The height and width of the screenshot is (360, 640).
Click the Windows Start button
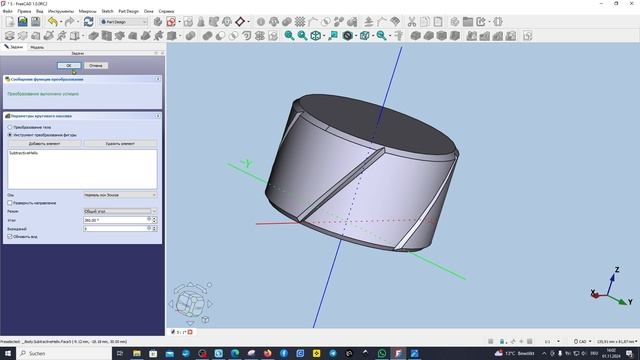[8, 353]
